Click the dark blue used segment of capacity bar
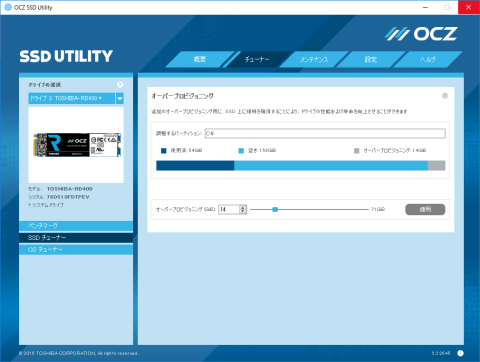The image size is (480, 362). [195, 166]
